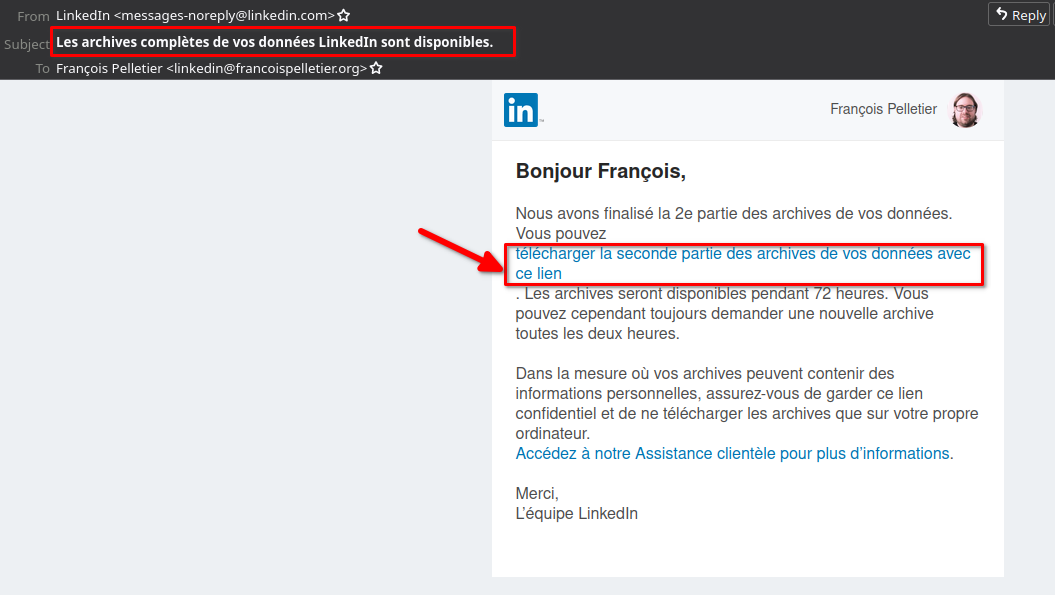The image size is (1055, 595).
Task: Click the To header label
Action: coord(42,69)
